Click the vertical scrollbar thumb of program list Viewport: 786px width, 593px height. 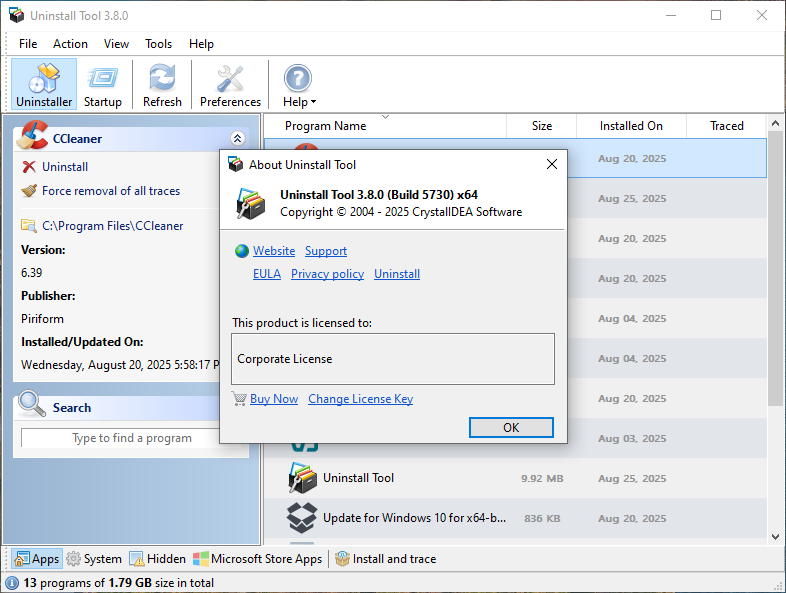pyautogui.click(x=775, y=268)
